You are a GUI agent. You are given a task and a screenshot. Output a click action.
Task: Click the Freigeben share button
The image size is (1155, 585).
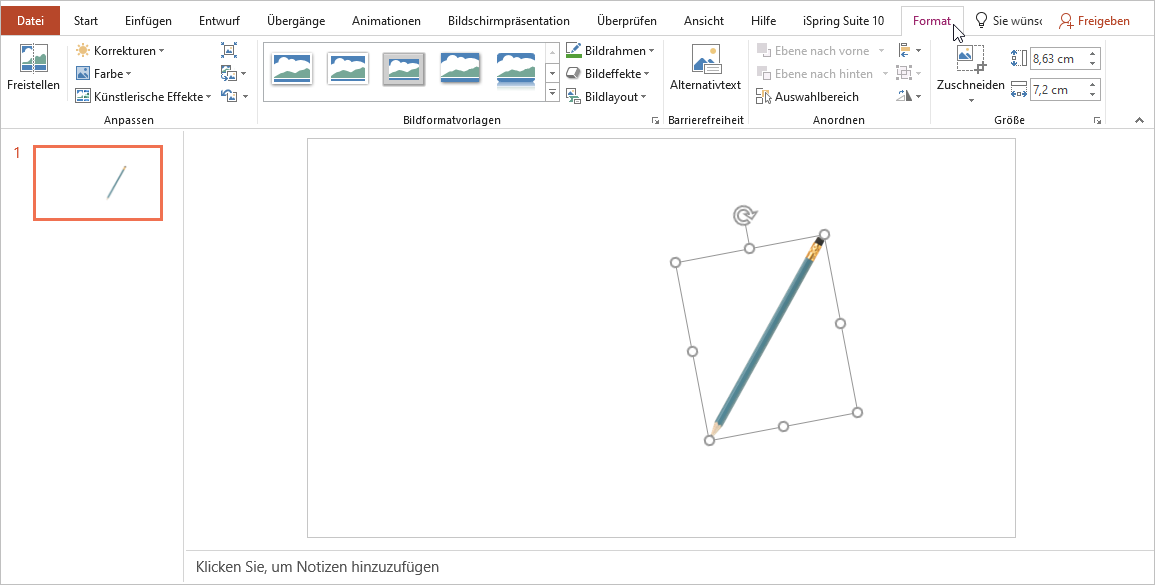point(1094,21)
